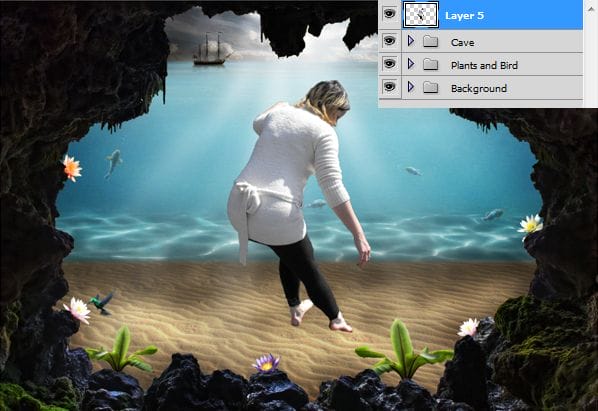Click the Cave group folder icon
The width and height of the screenshot is (598, 411).
(431, 41)
